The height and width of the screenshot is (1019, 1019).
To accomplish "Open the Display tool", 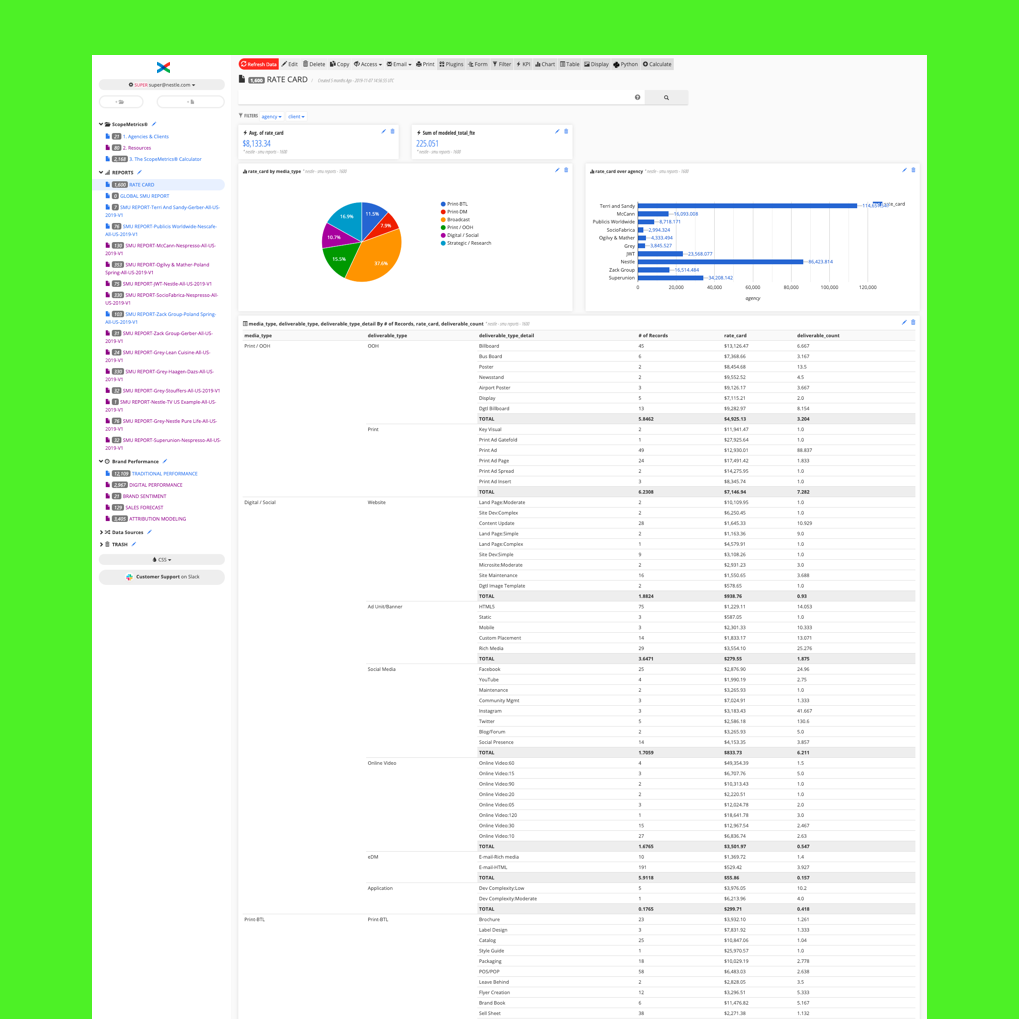I will click(x=597, y=64).
